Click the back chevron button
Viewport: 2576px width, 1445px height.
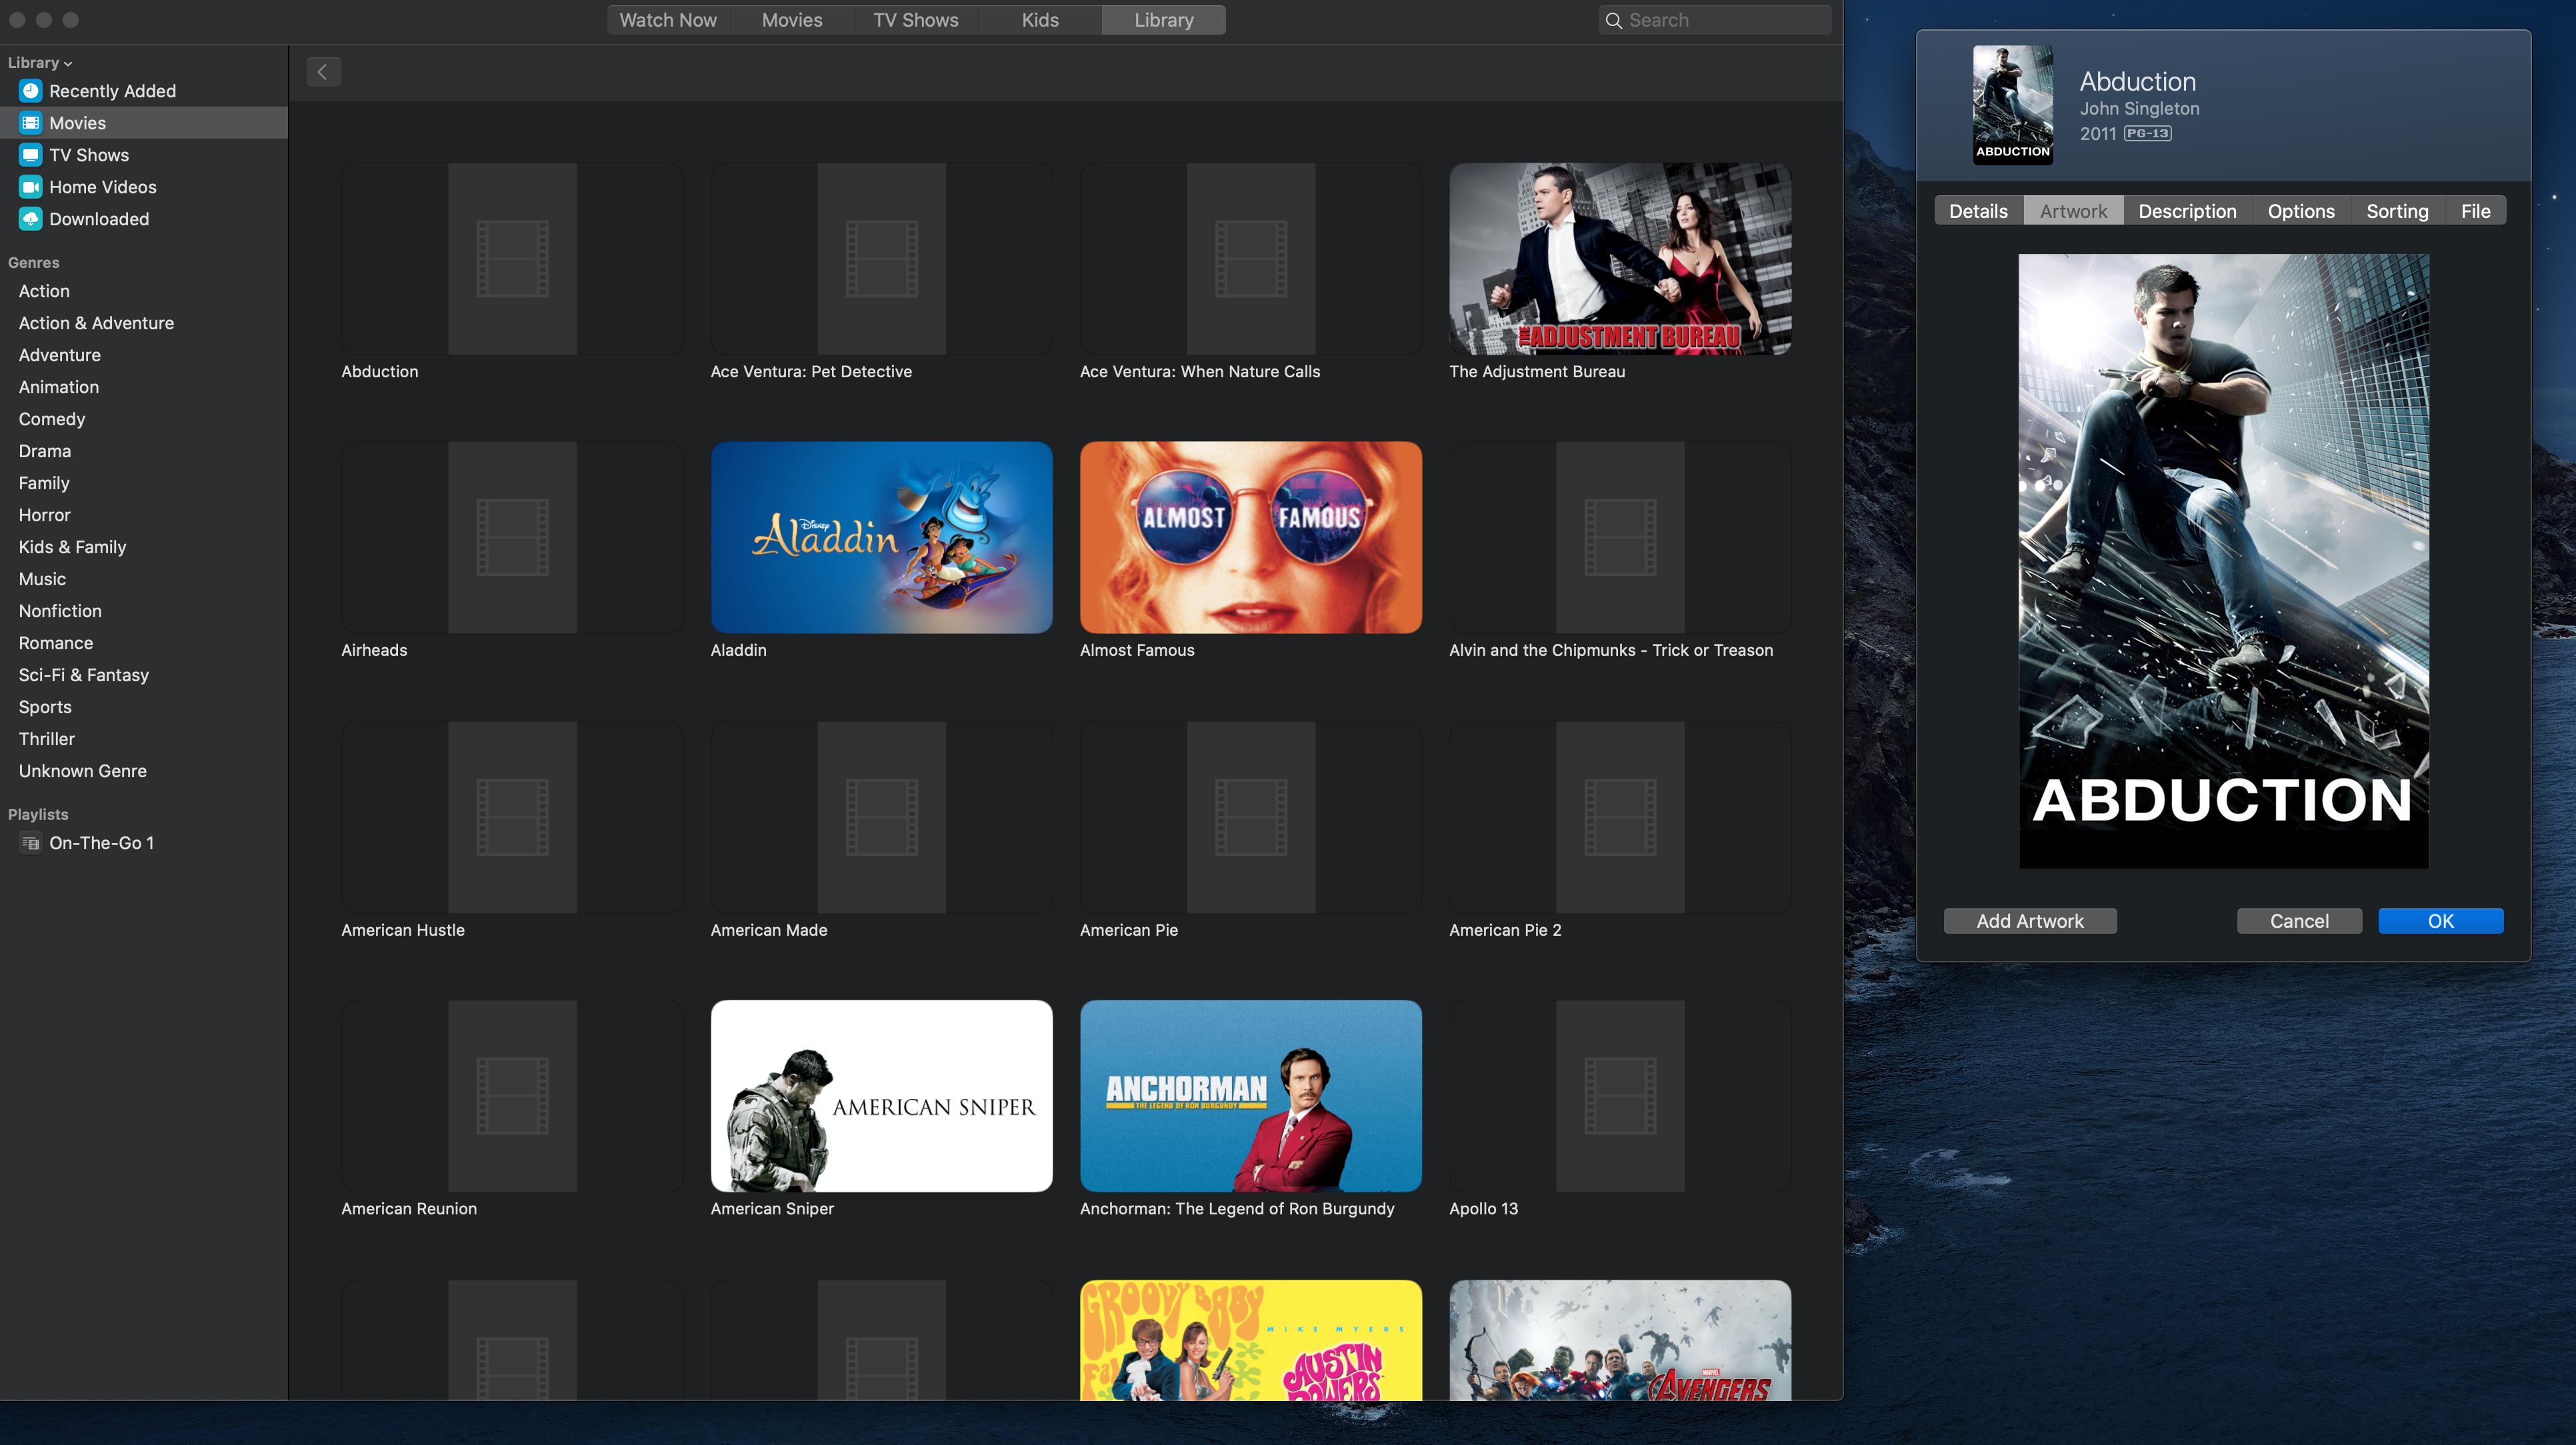323,72
